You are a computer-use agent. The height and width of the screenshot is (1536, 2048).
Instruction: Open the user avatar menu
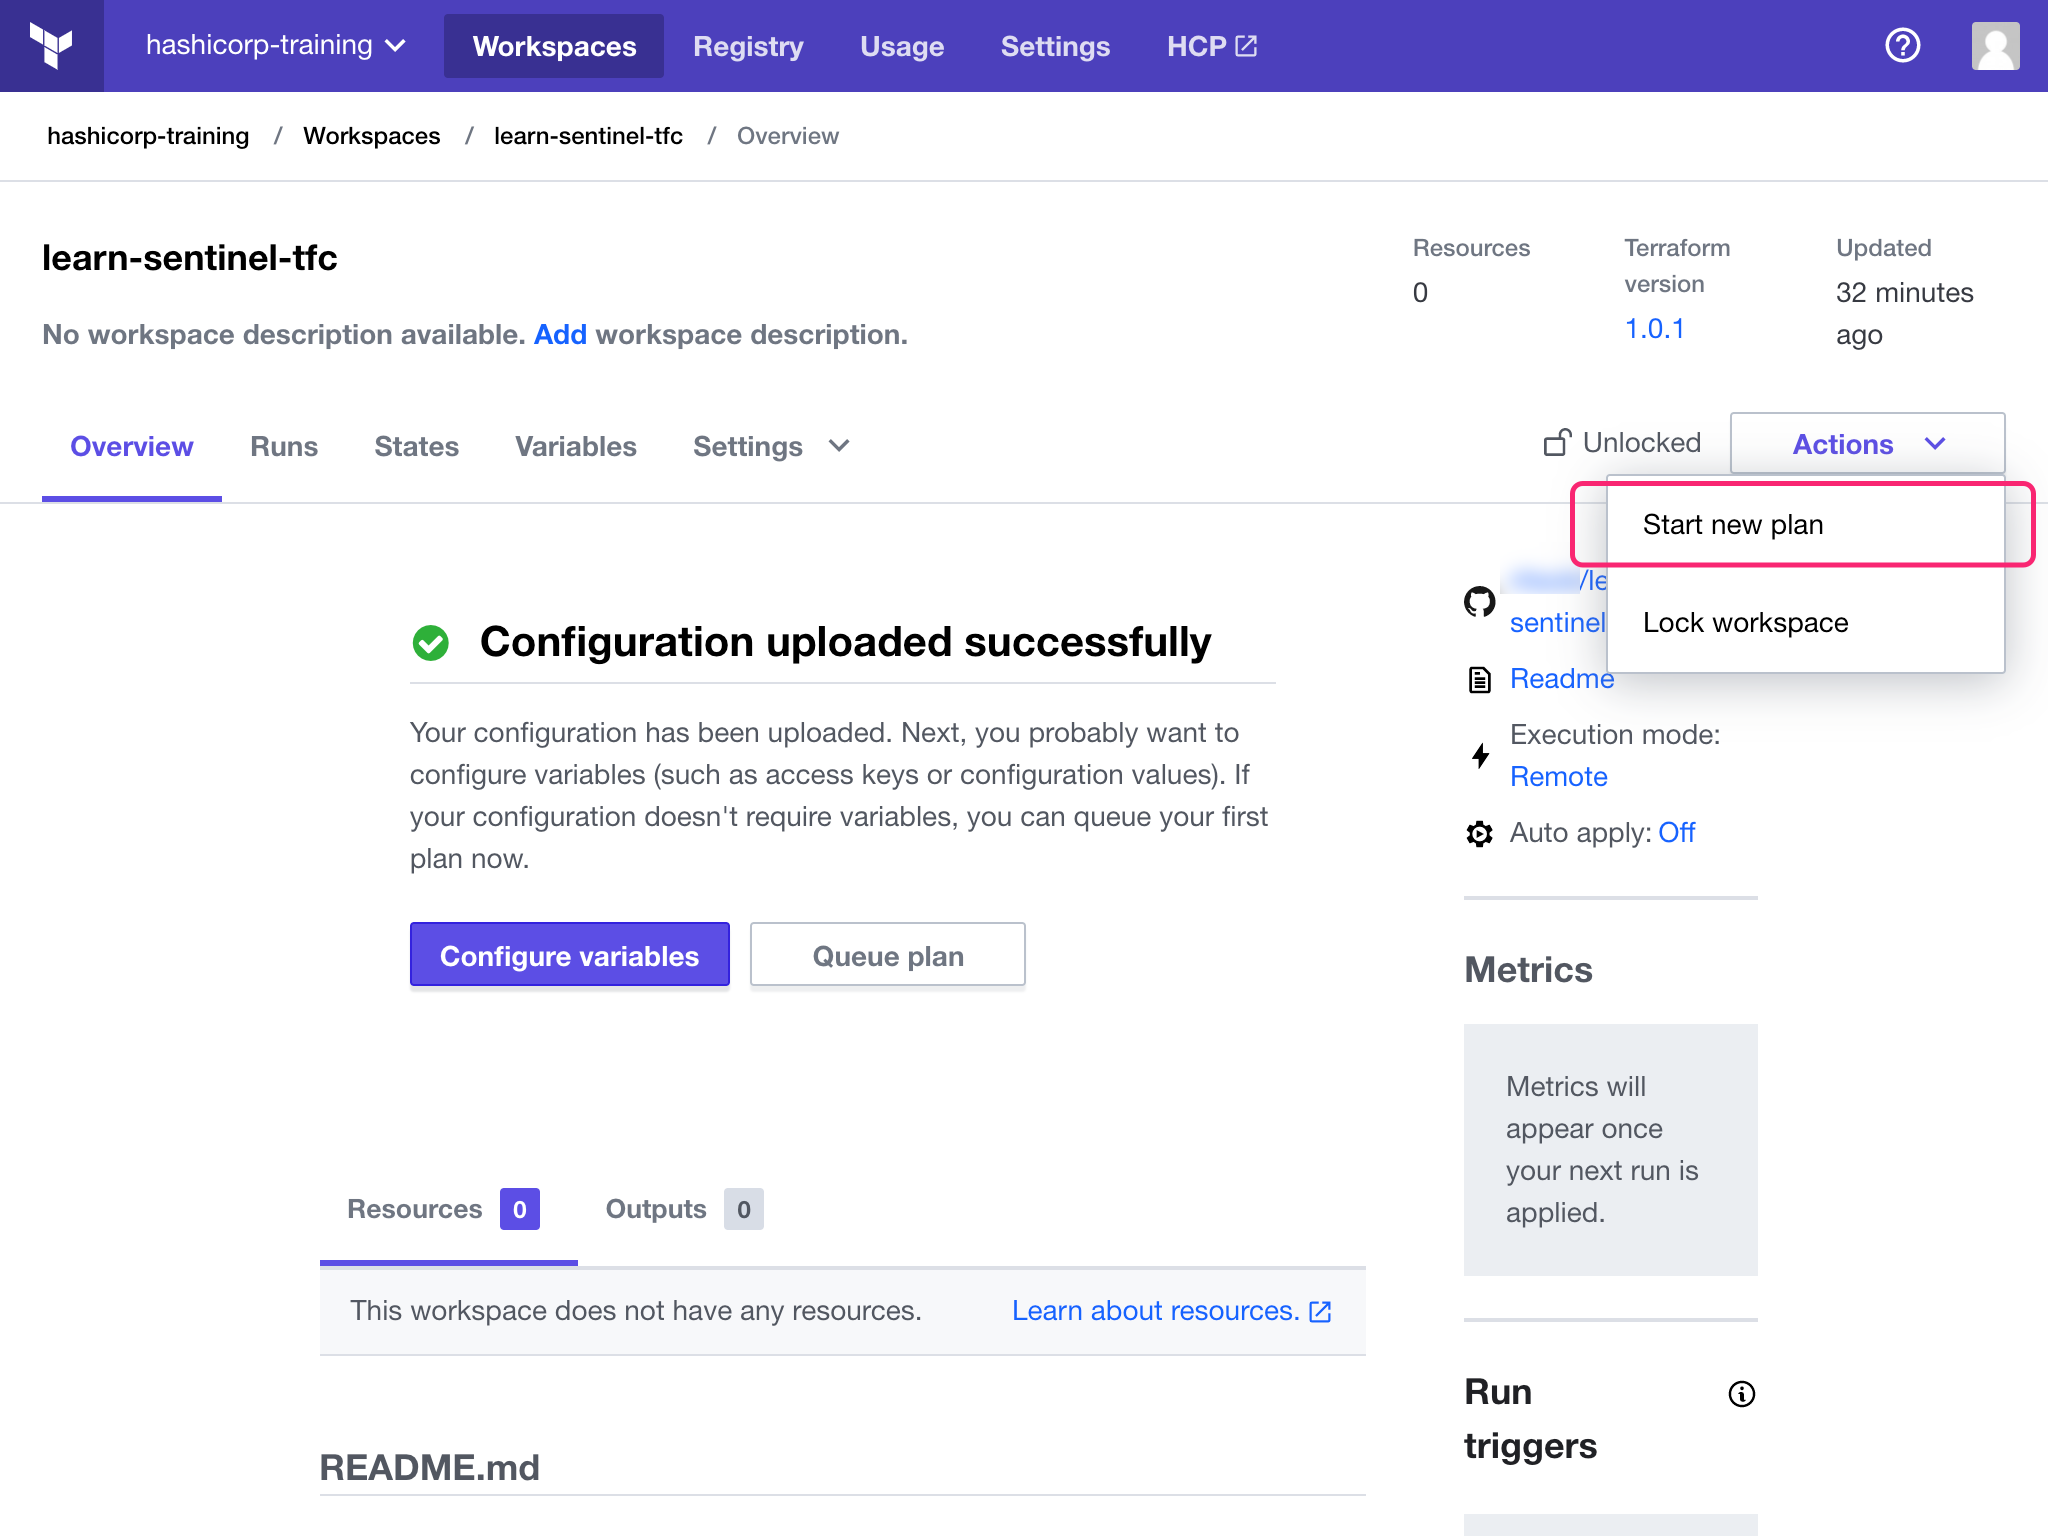(x=1995, y=46)
